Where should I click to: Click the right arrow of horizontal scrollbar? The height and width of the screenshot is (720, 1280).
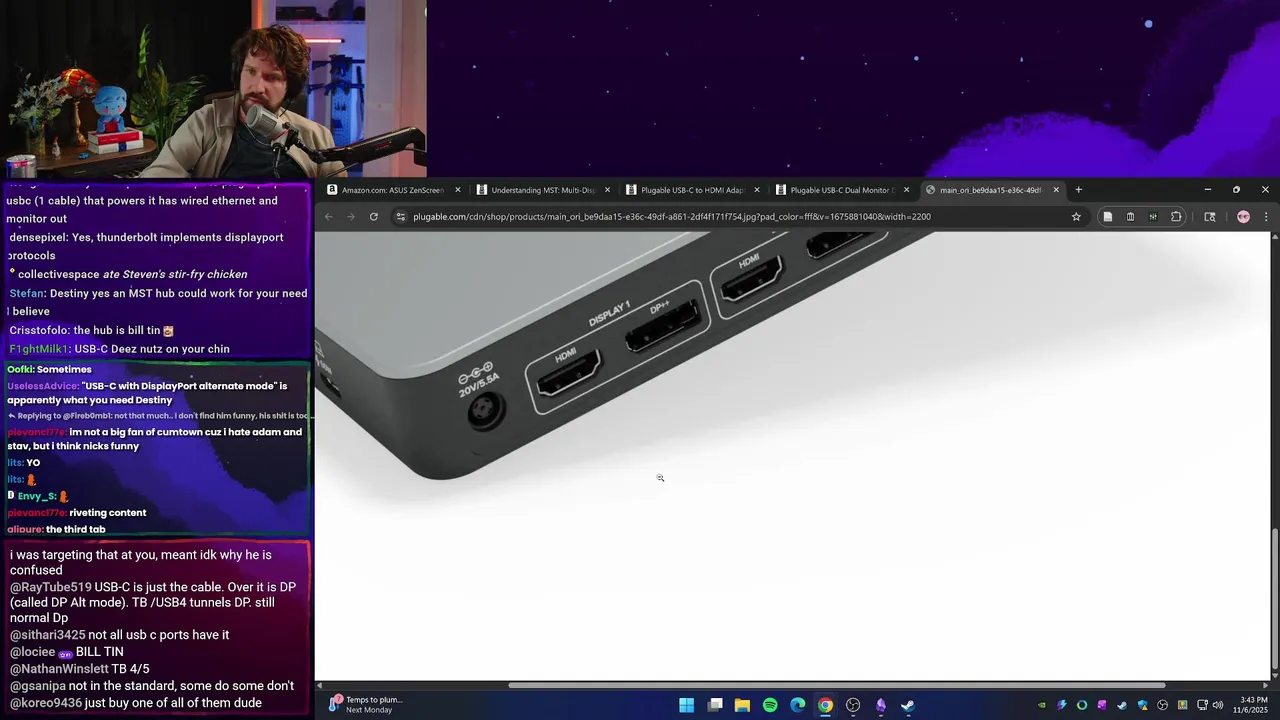coord(1264,685)
